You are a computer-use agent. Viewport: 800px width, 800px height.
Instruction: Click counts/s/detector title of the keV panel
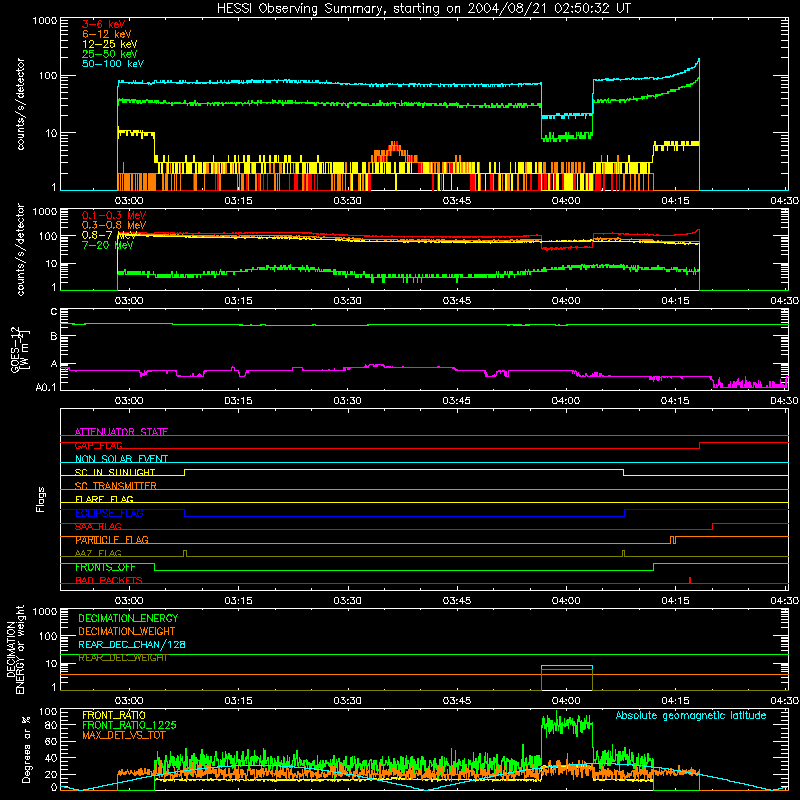coord(20,104)
